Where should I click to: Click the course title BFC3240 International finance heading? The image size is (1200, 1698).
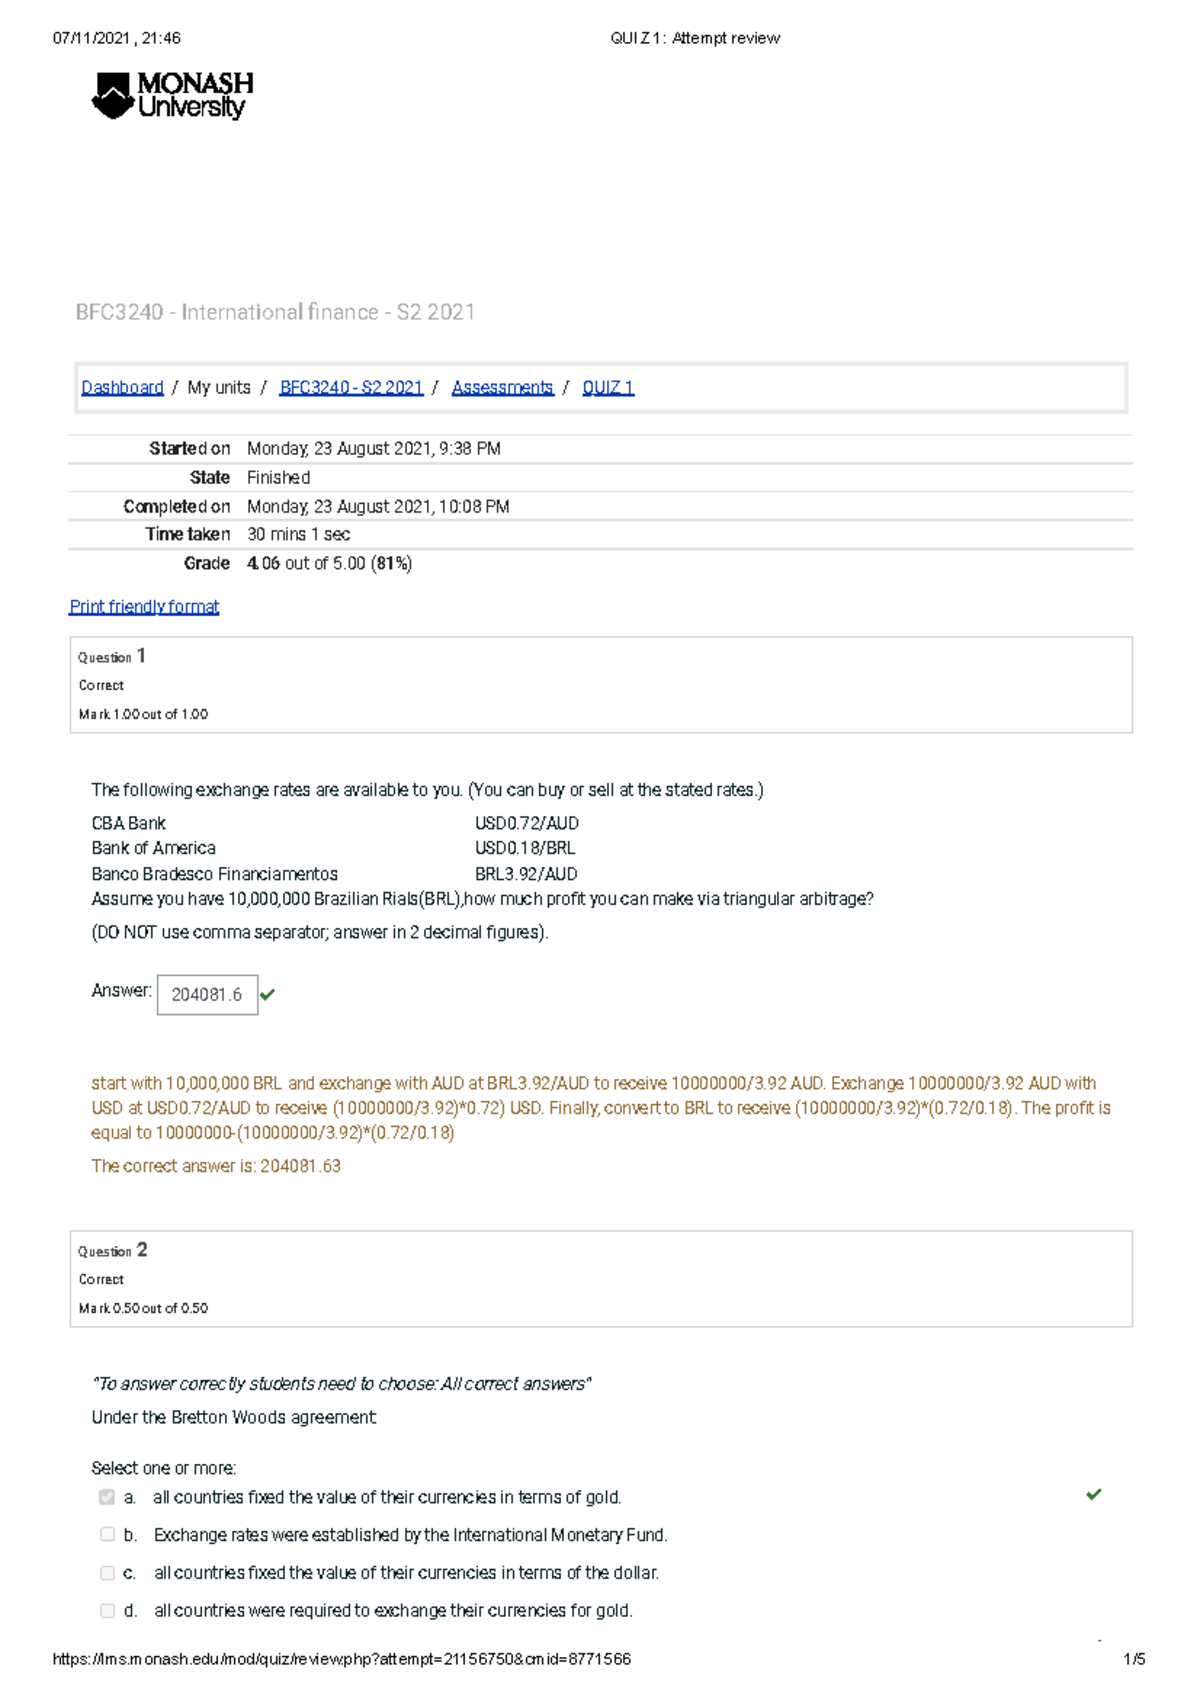275,312
